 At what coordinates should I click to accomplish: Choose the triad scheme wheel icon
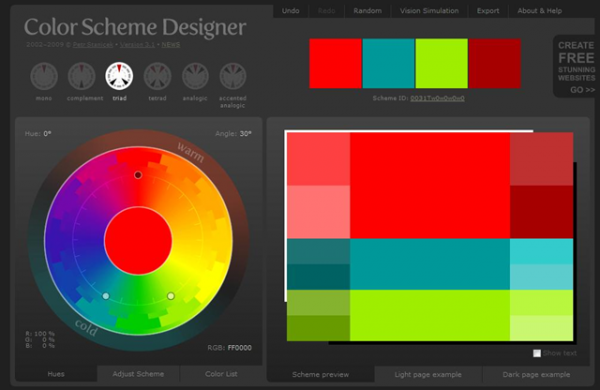coord(119,76)
